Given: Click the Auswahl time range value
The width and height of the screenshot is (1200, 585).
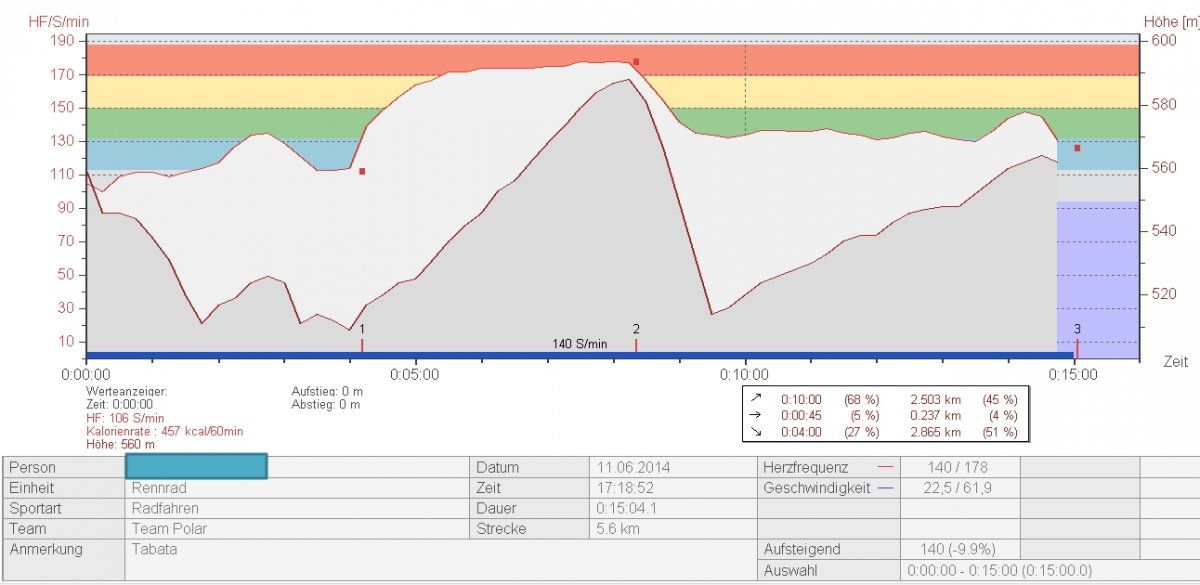Looking at the screenshot, I should point(1000,570).
